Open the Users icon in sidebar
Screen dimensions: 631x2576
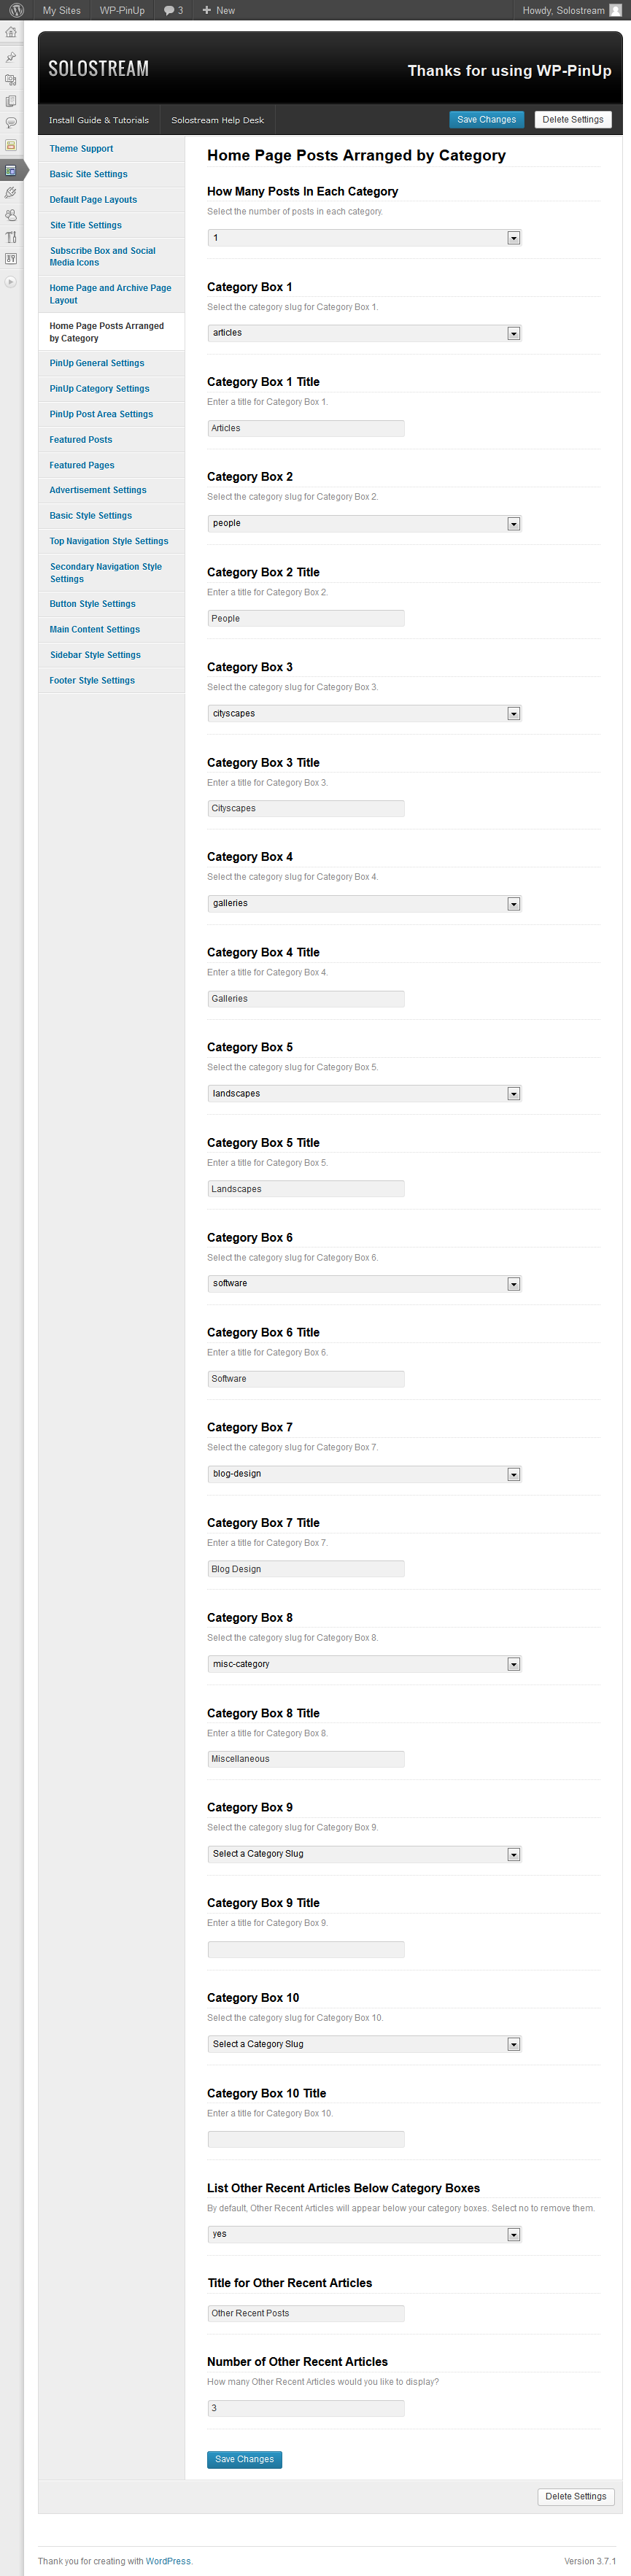(x=11, y=215)
